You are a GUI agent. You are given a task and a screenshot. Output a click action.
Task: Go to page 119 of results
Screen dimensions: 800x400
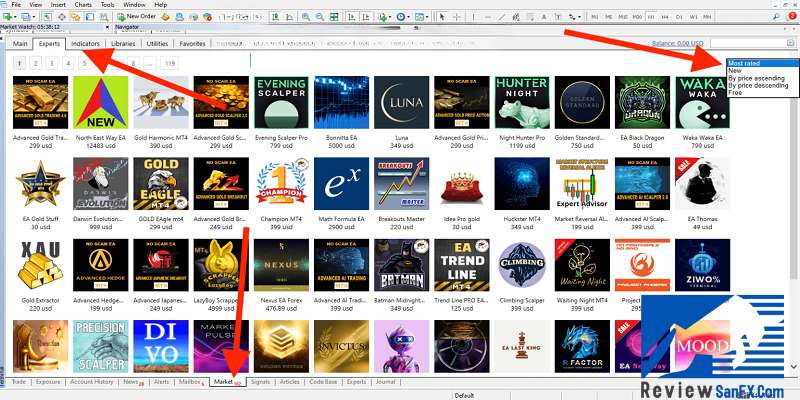170,64
